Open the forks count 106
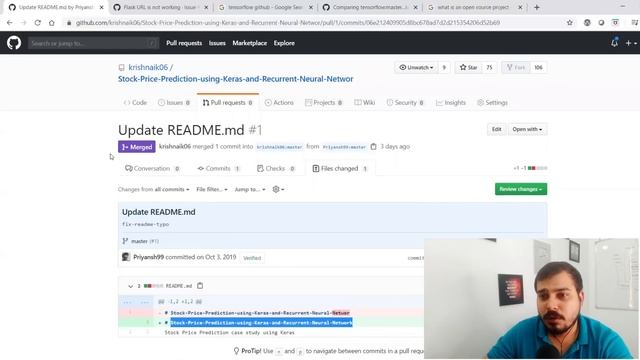Image resolution: width=640 pixels, height=360 pixels. [538, 67]
